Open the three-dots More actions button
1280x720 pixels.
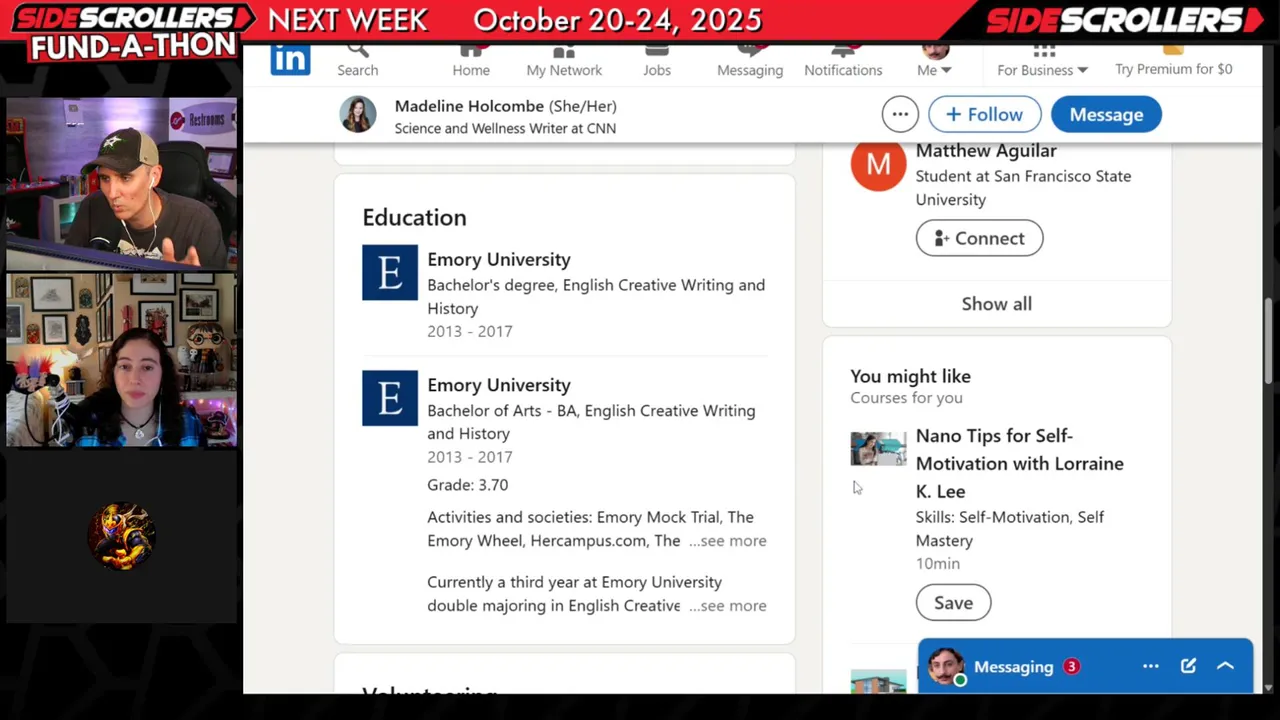900,114
